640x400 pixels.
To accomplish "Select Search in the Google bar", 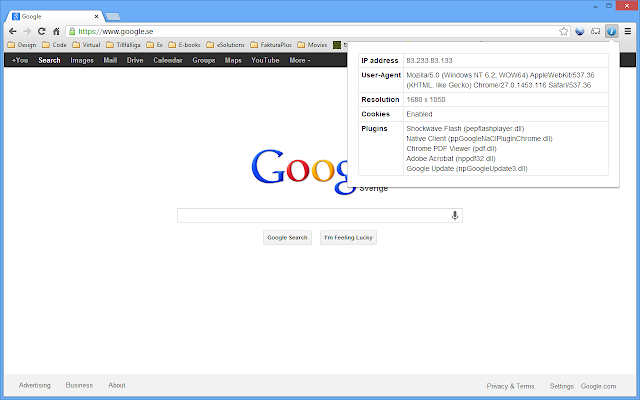I will 49,60.
